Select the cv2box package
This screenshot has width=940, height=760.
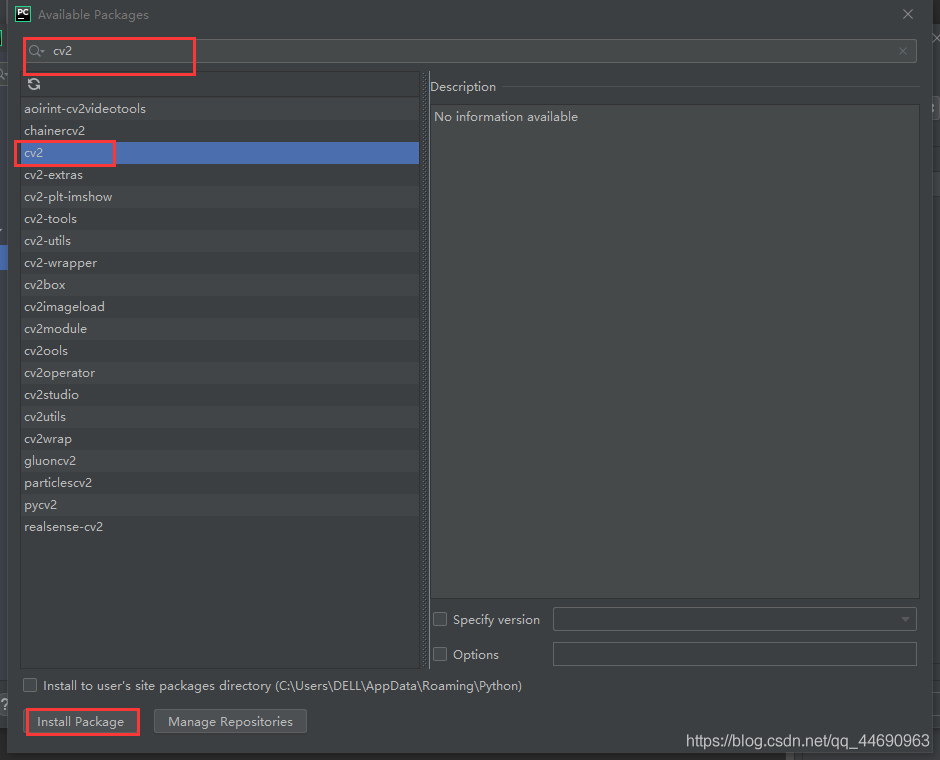pos(220,285)
